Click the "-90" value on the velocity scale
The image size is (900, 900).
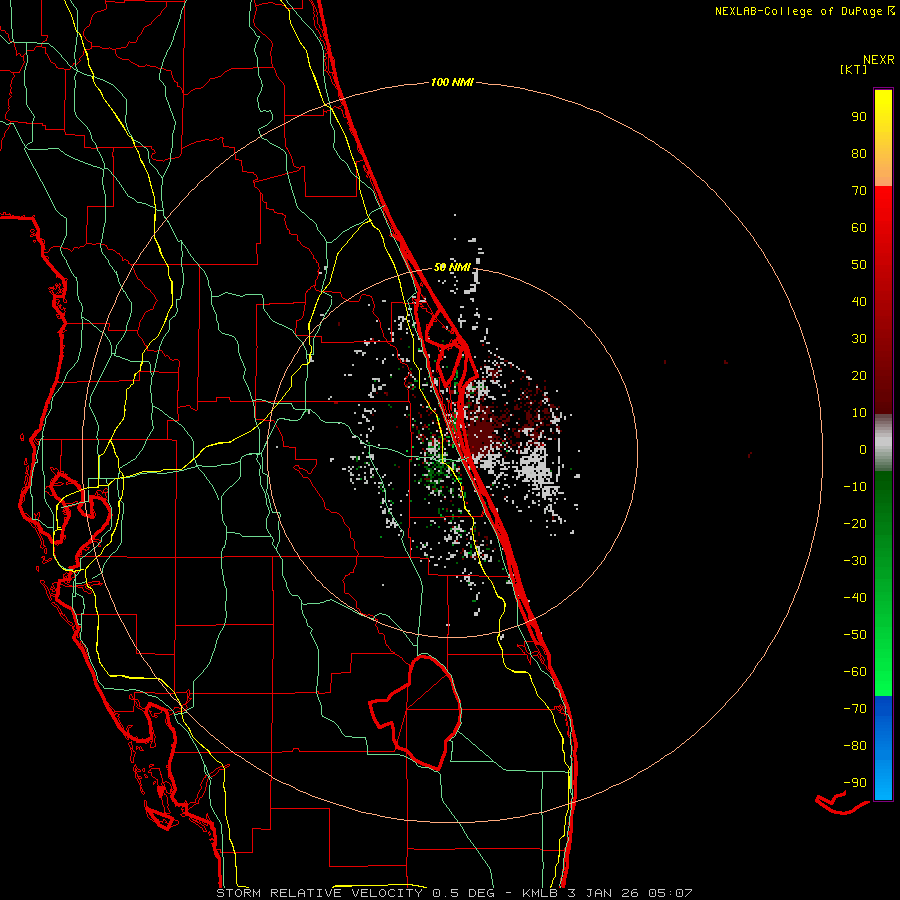pos(855,783)
